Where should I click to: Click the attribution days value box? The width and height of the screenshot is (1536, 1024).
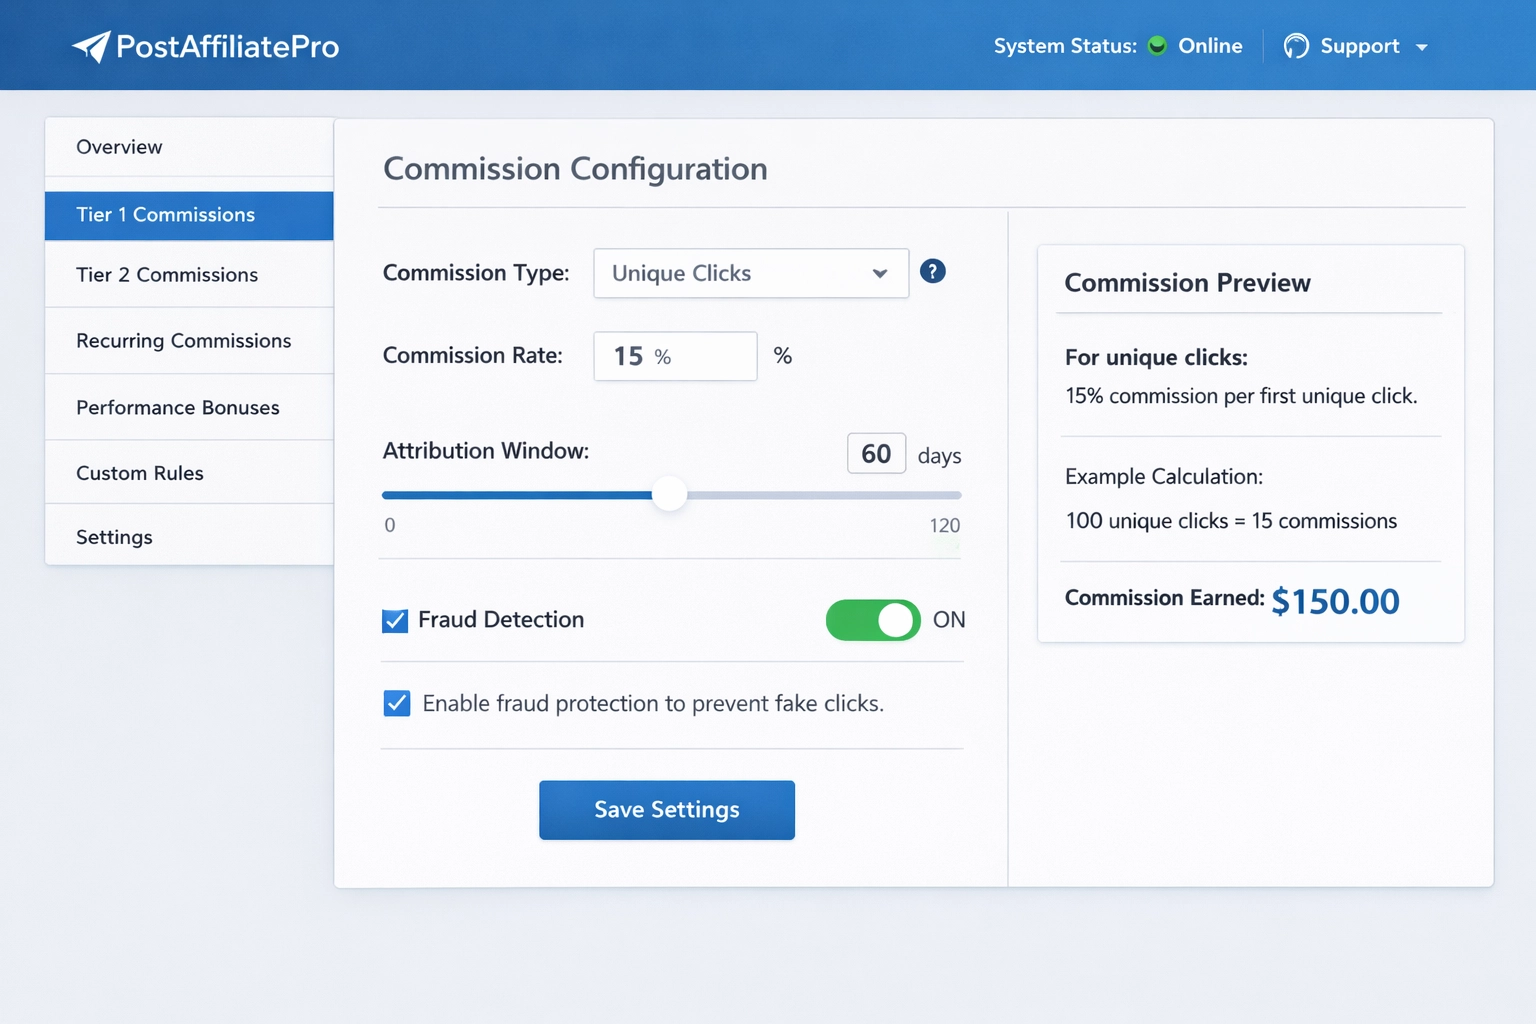click(x=876, y=453)
